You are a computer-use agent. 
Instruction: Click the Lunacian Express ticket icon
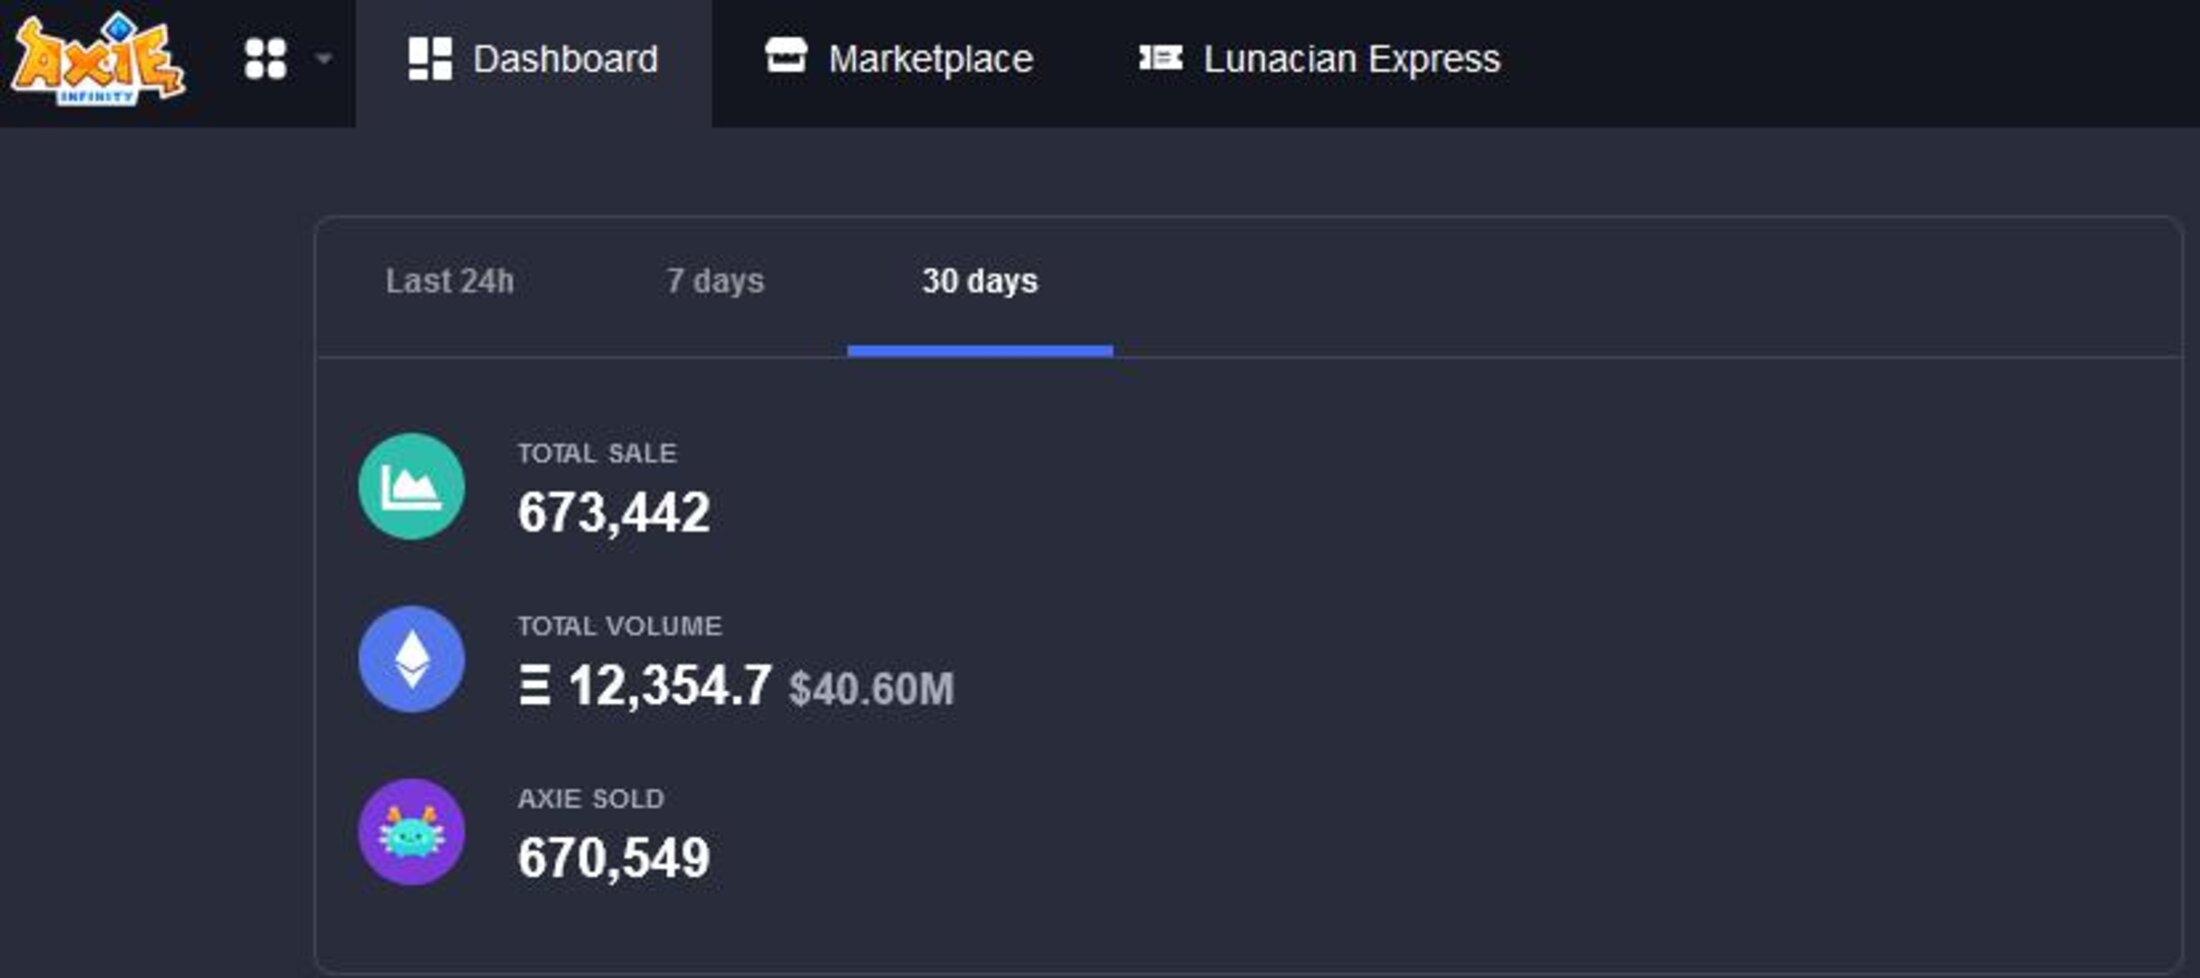coord(1160,58)
